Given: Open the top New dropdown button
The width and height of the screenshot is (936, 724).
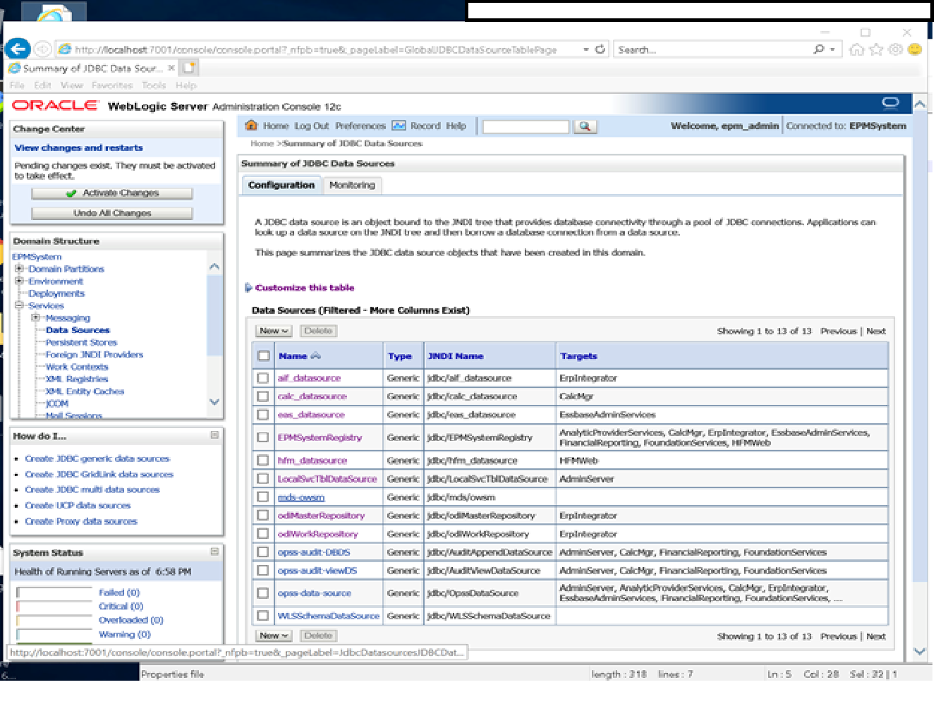Looking at the screenshot, I should [273, 331].
